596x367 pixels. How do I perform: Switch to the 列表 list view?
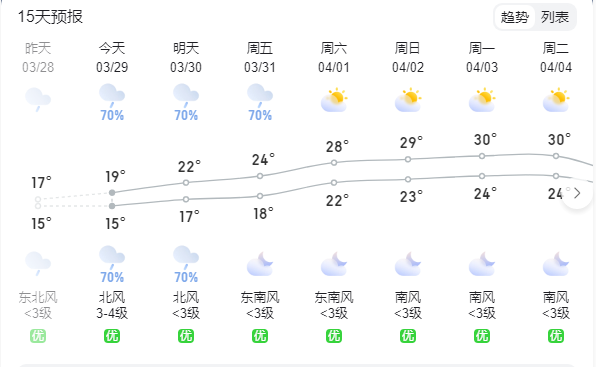tap(555, 17)
